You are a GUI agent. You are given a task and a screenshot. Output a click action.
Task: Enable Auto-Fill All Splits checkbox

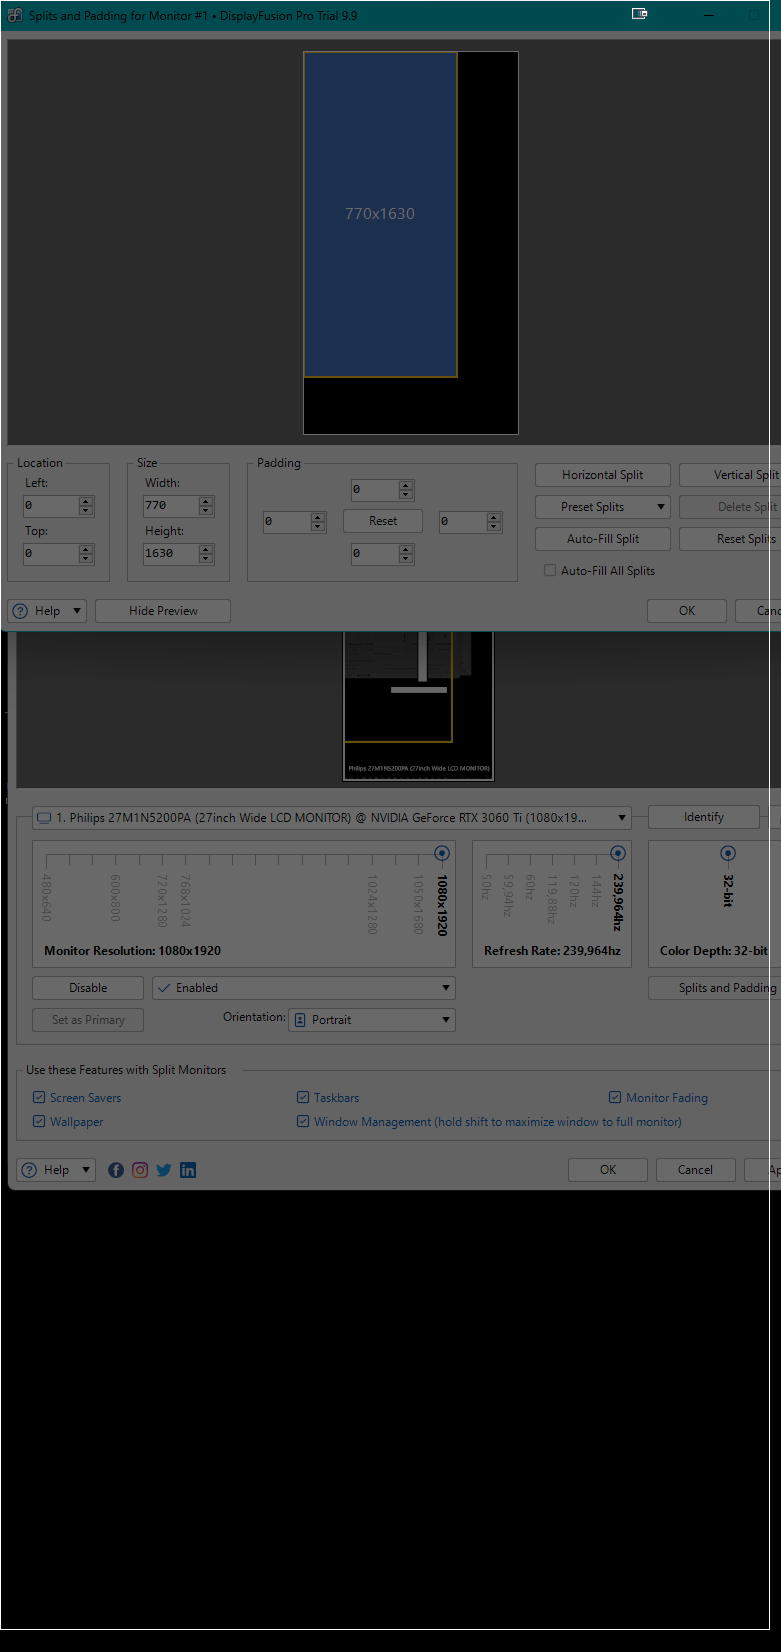(x=550, y=570)
